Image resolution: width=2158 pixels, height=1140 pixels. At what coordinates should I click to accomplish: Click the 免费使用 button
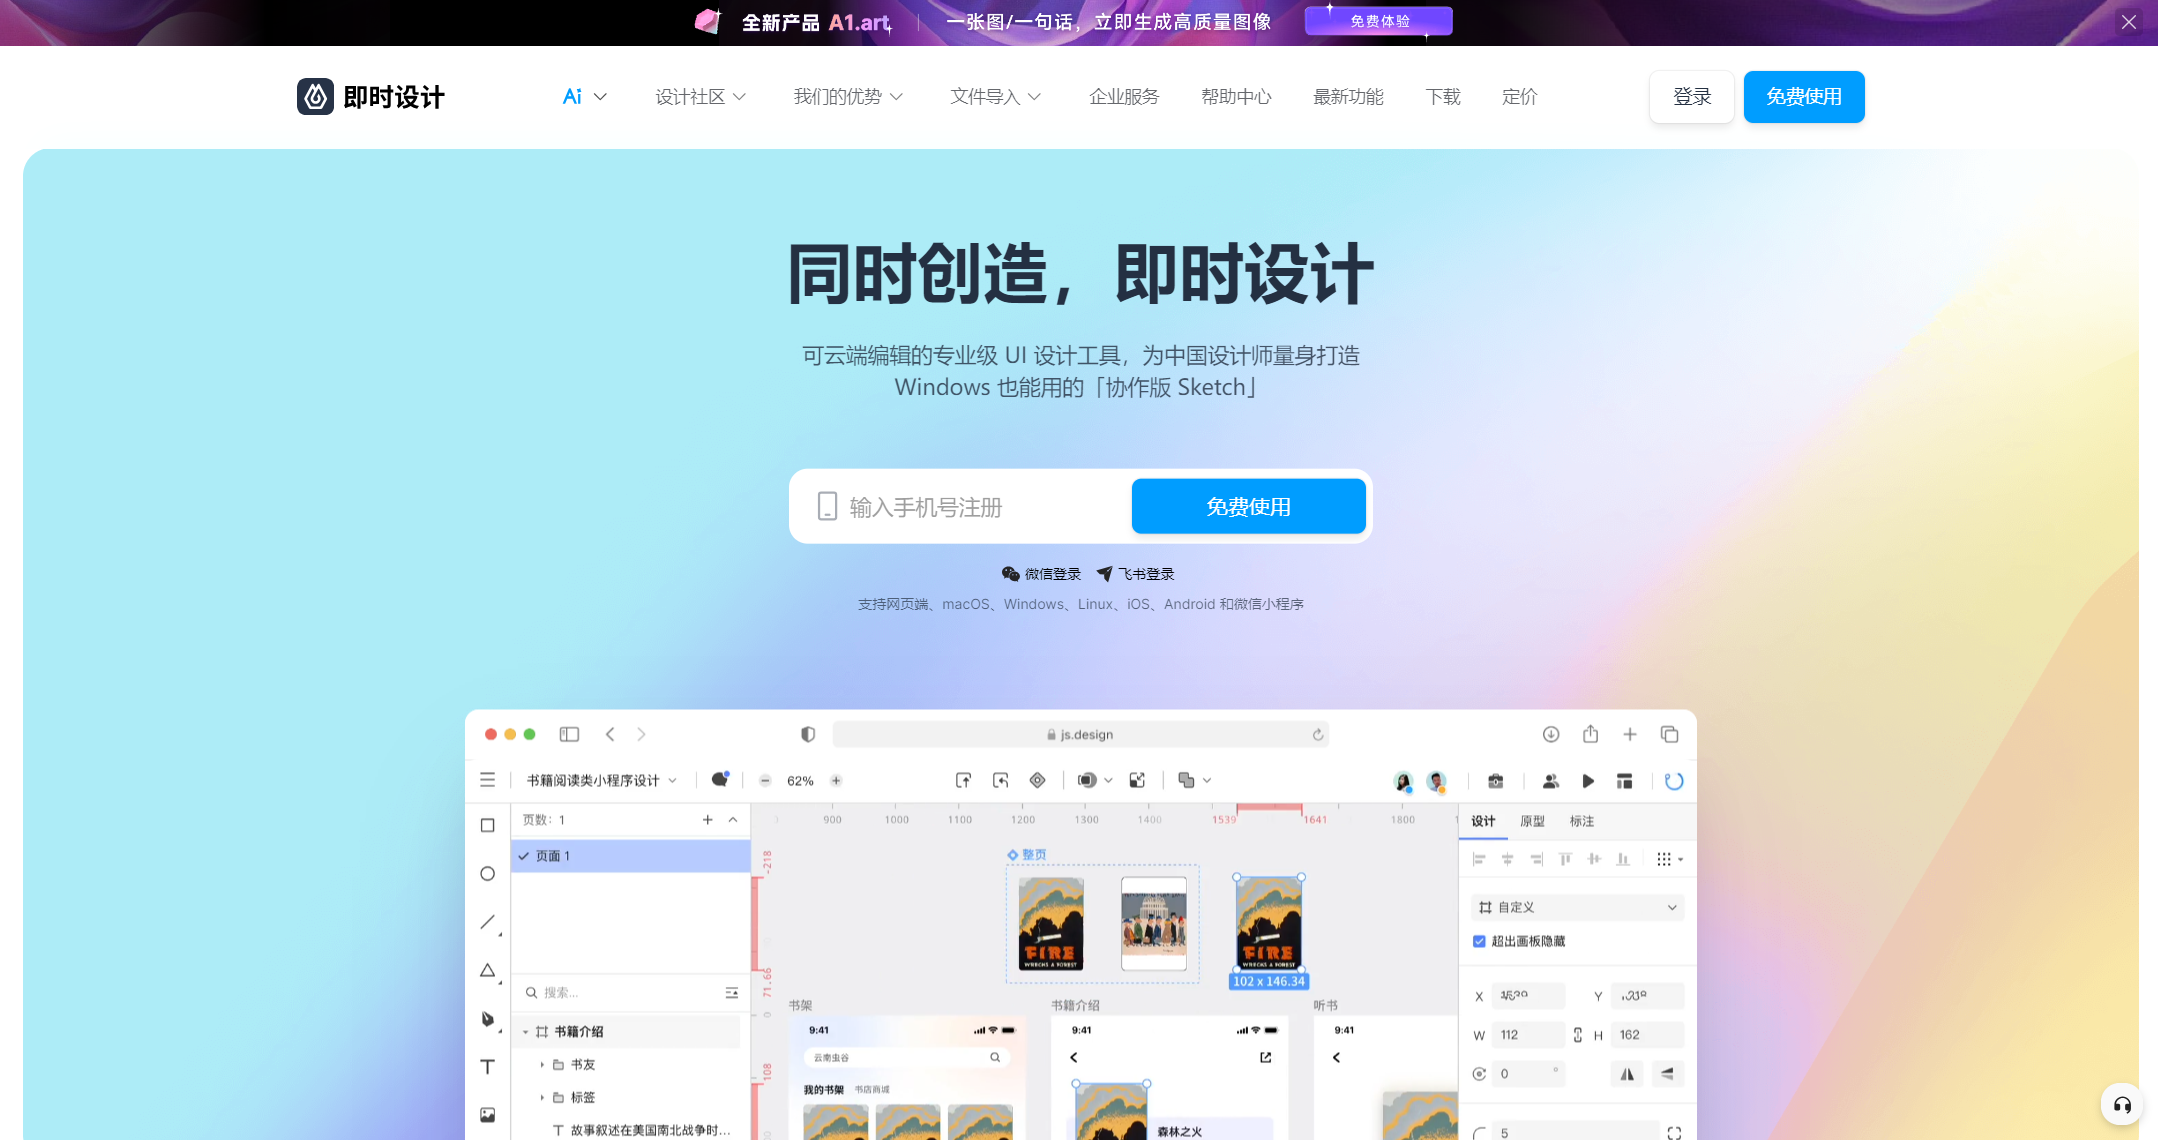[x=1804, y=96]
